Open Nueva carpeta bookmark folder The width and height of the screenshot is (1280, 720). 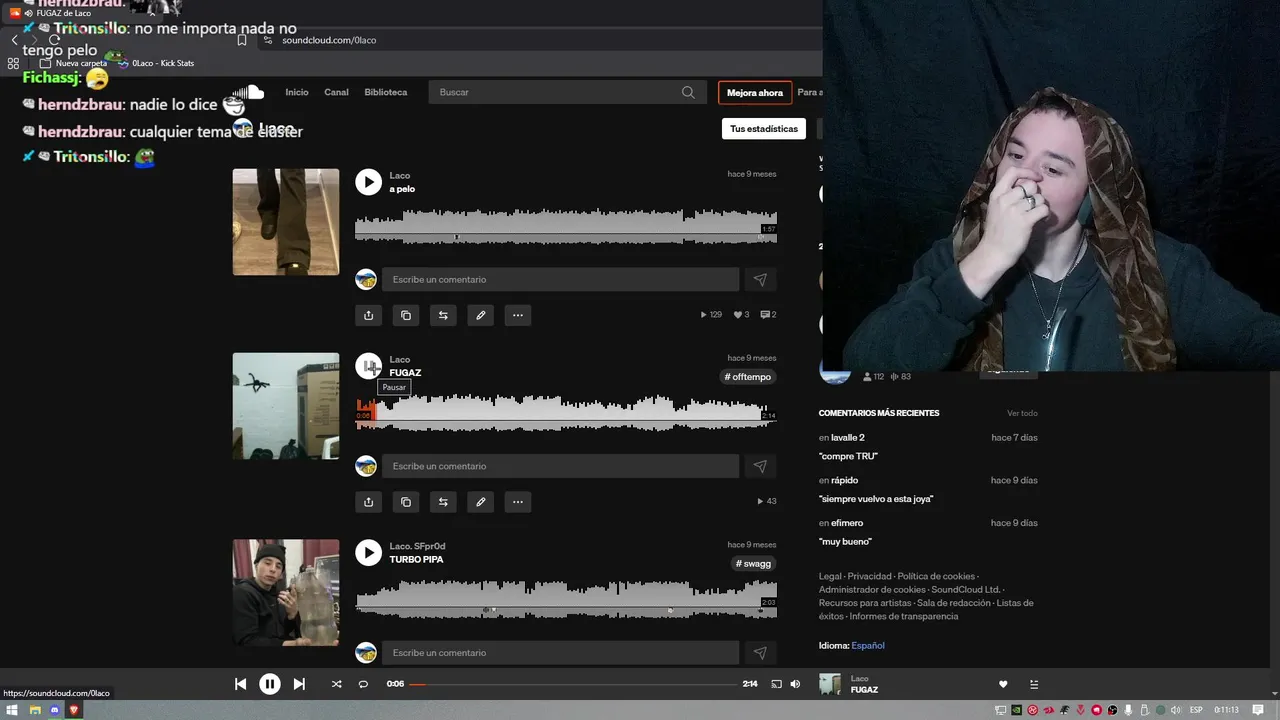pos(74,63)
